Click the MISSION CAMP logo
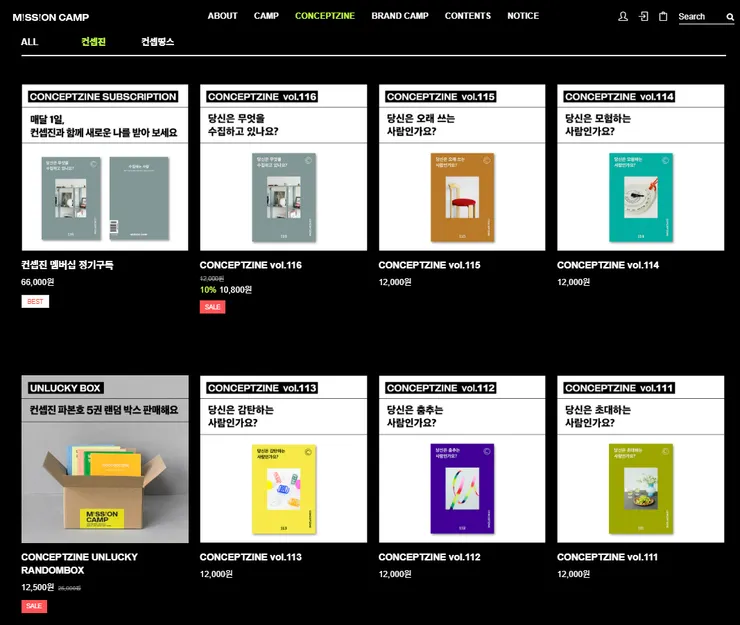The width and height of the screenshot is (740, 625). coord(50,17)
